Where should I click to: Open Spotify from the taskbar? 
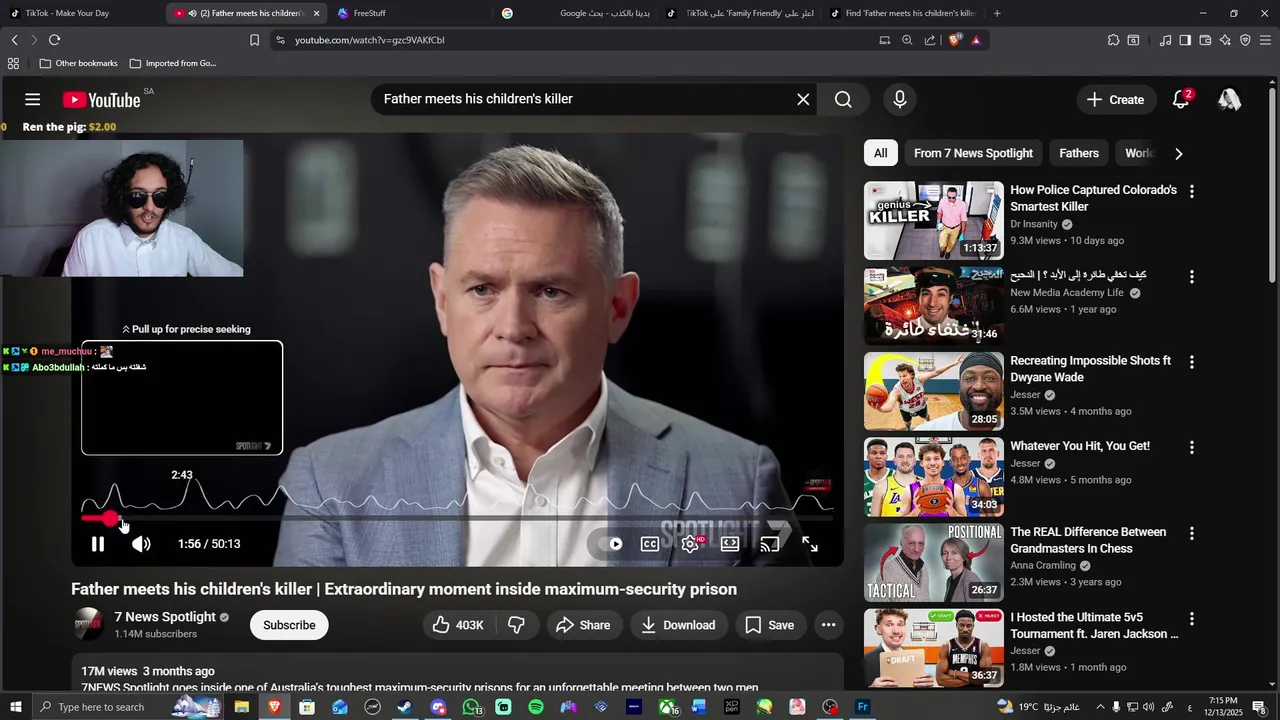[535, 707]
